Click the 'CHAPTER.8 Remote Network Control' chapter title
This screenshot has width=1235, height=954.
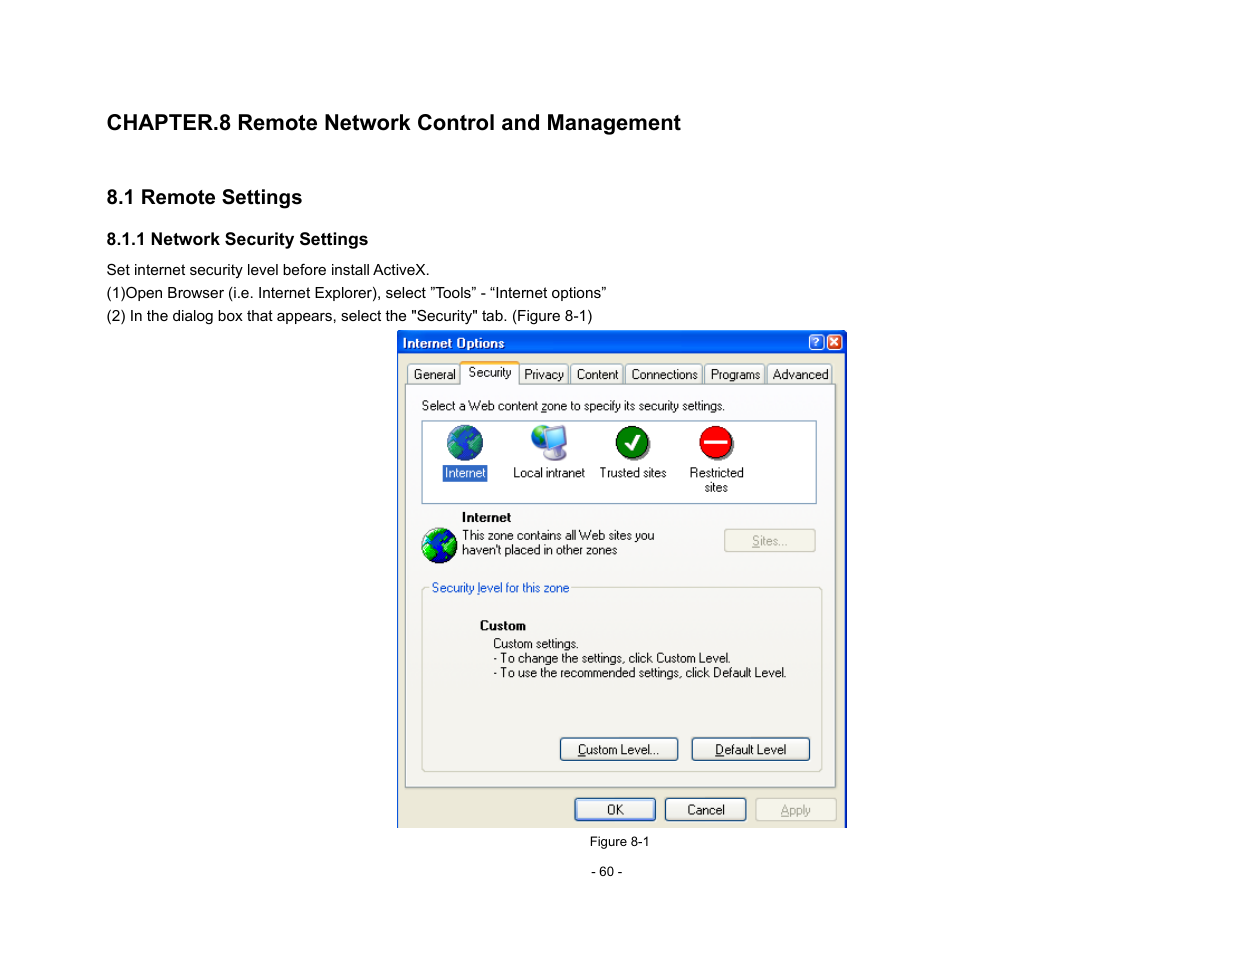tap(393, 123)
